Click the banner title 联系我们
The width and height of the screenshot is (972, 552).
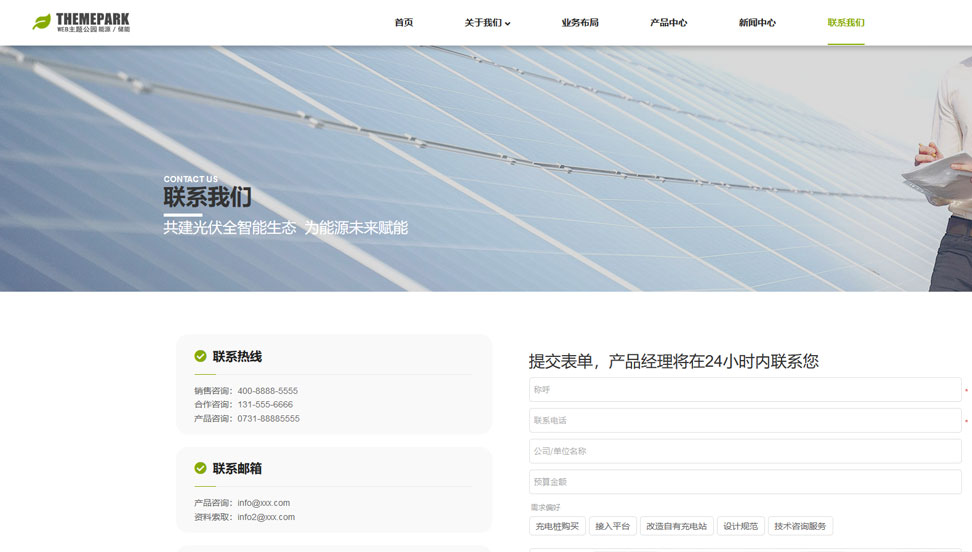tap(208, 197)
